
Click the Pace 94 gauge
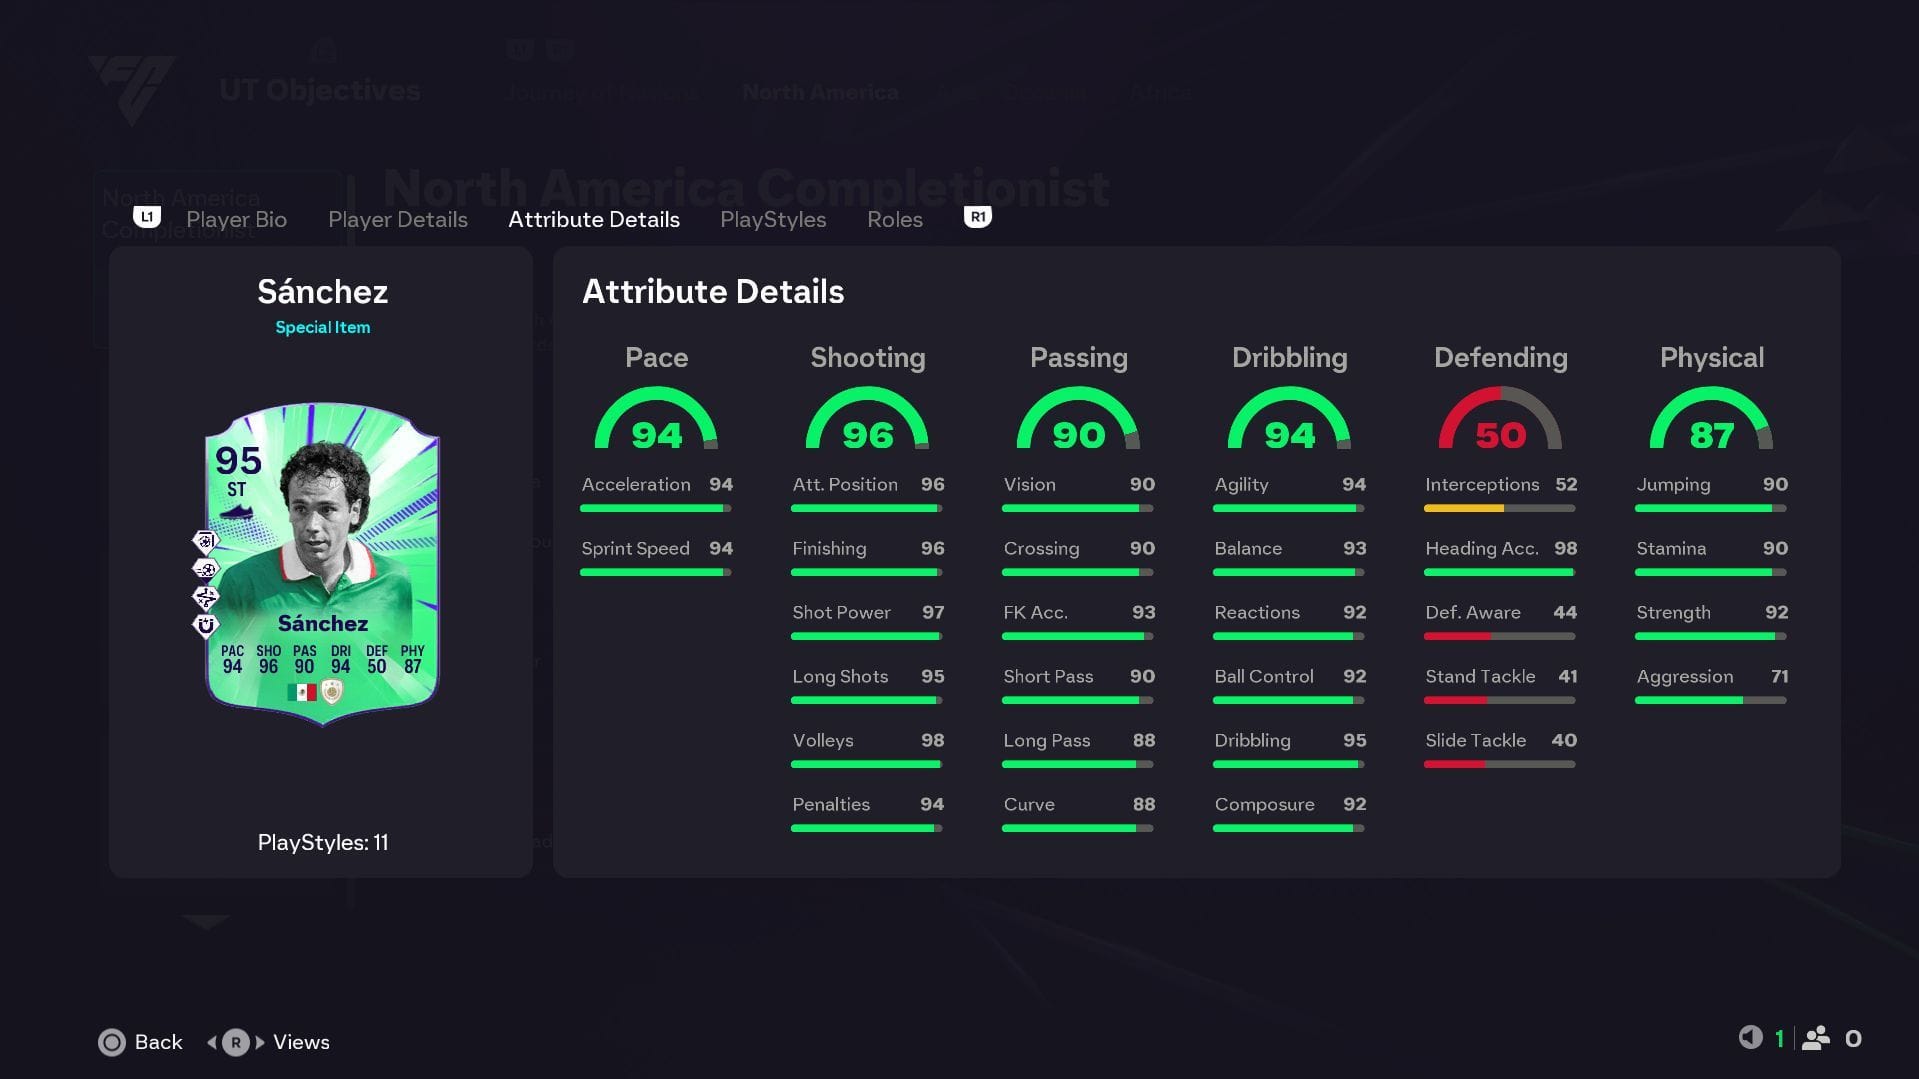[x=656, y=418]
